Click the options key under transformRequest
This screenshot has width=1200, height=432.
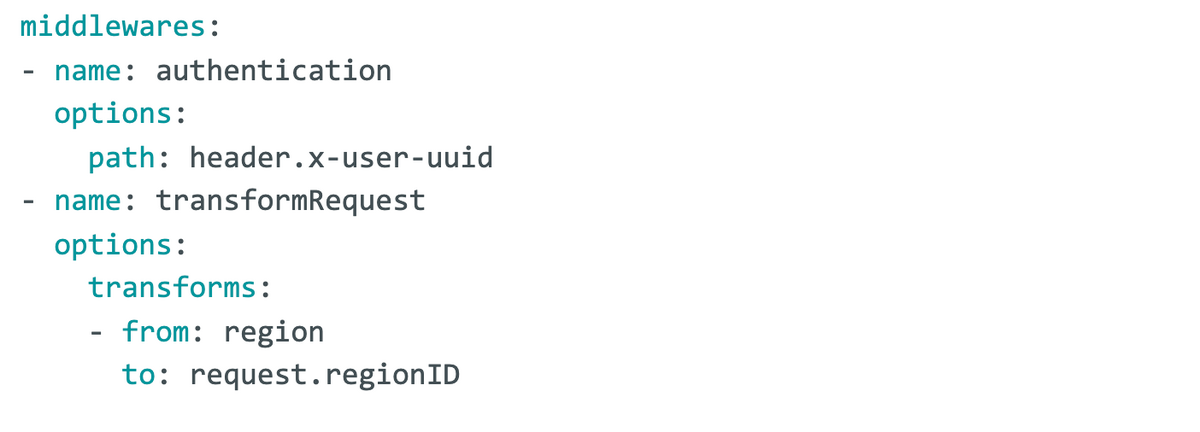(x=114, y=245)
